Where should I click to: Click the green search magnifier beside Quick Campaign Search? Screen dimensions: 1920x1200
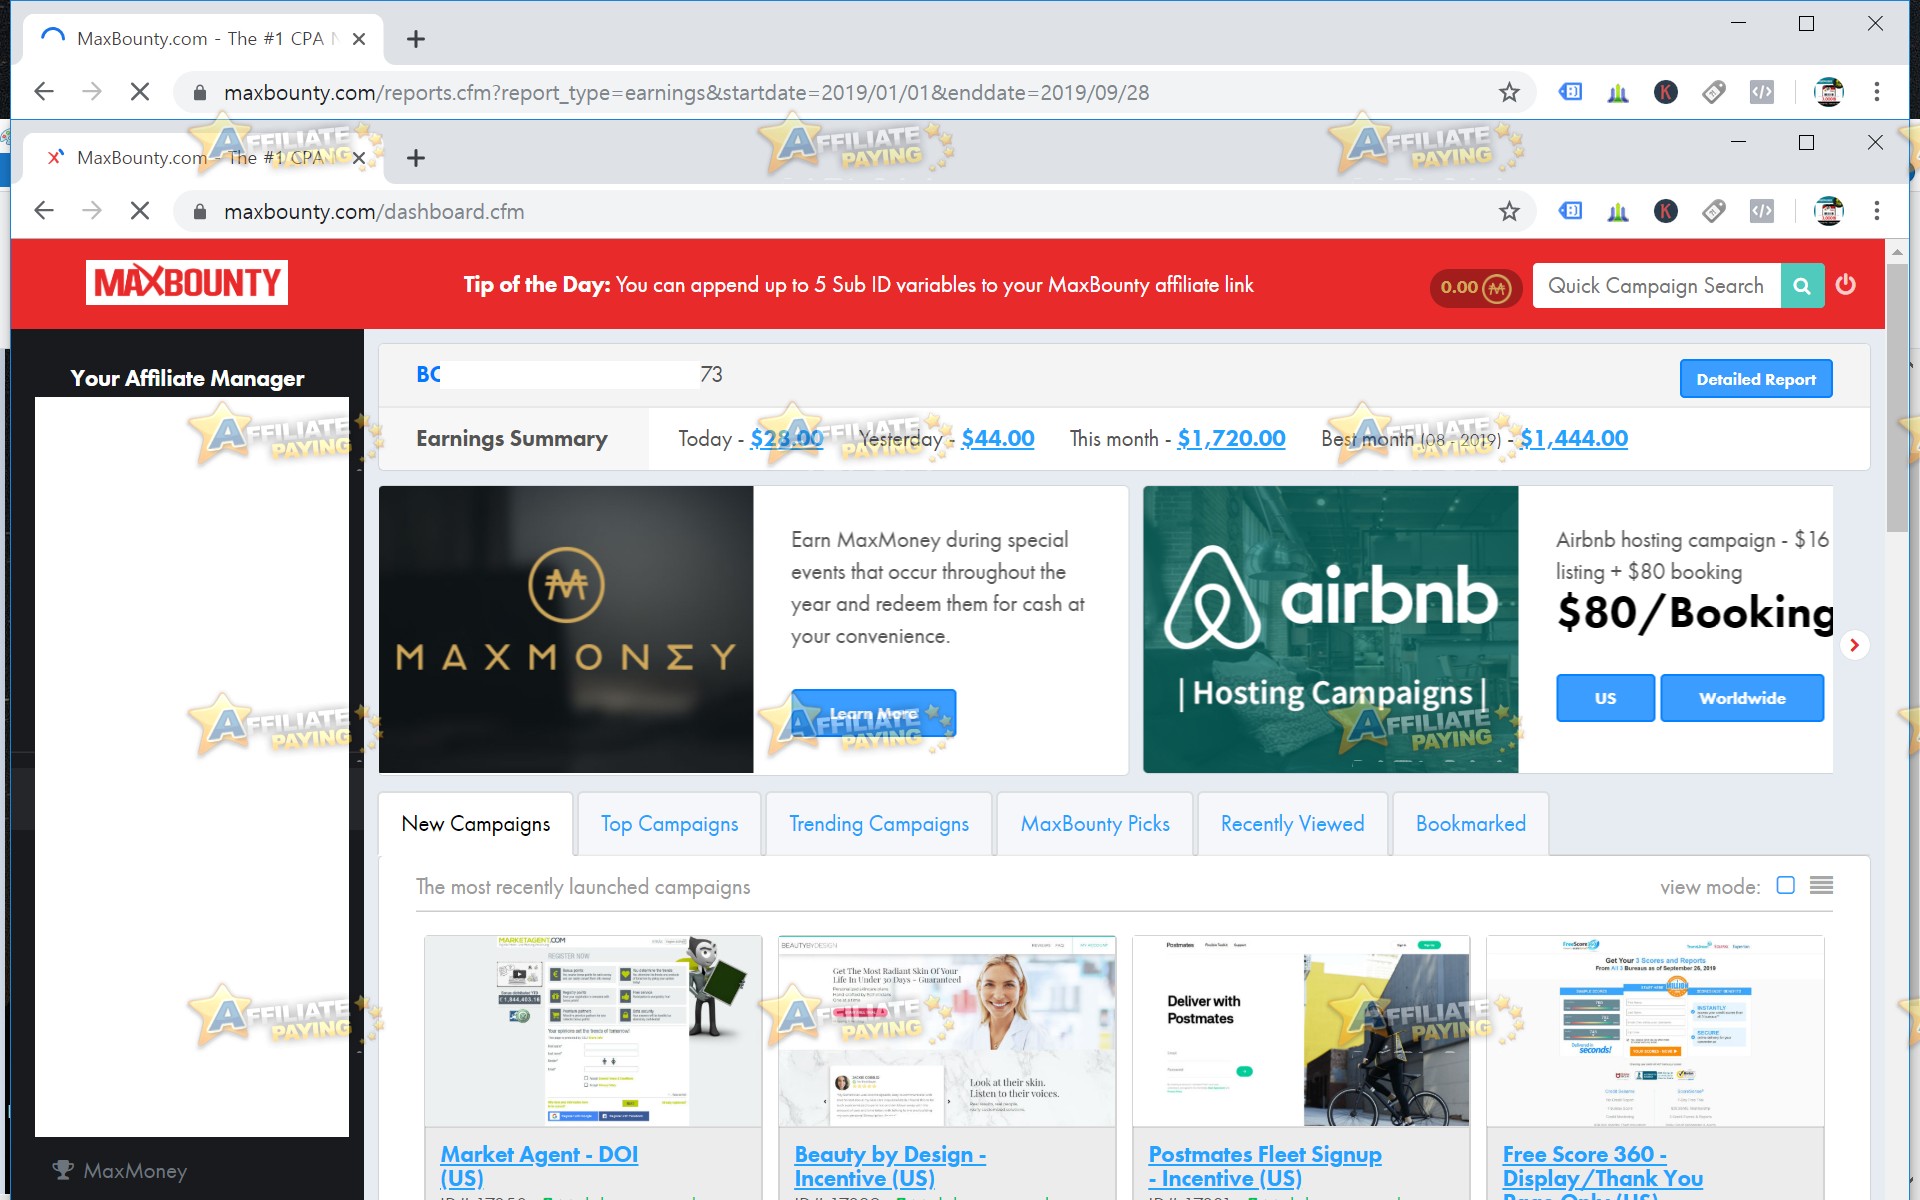[x=1802, y=285]
